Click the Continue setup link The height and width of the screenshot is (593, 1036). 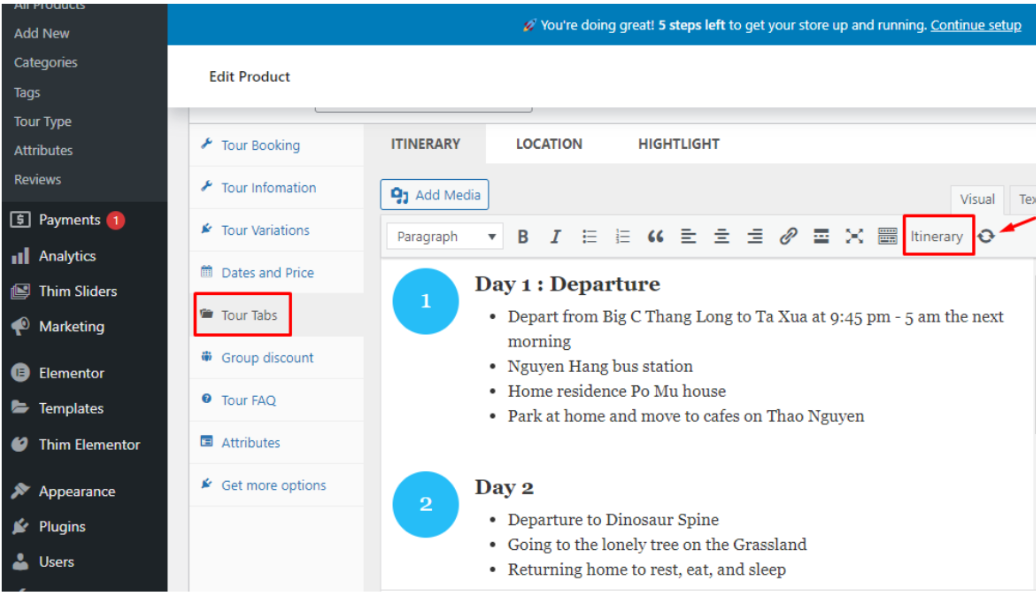[976, 25]
